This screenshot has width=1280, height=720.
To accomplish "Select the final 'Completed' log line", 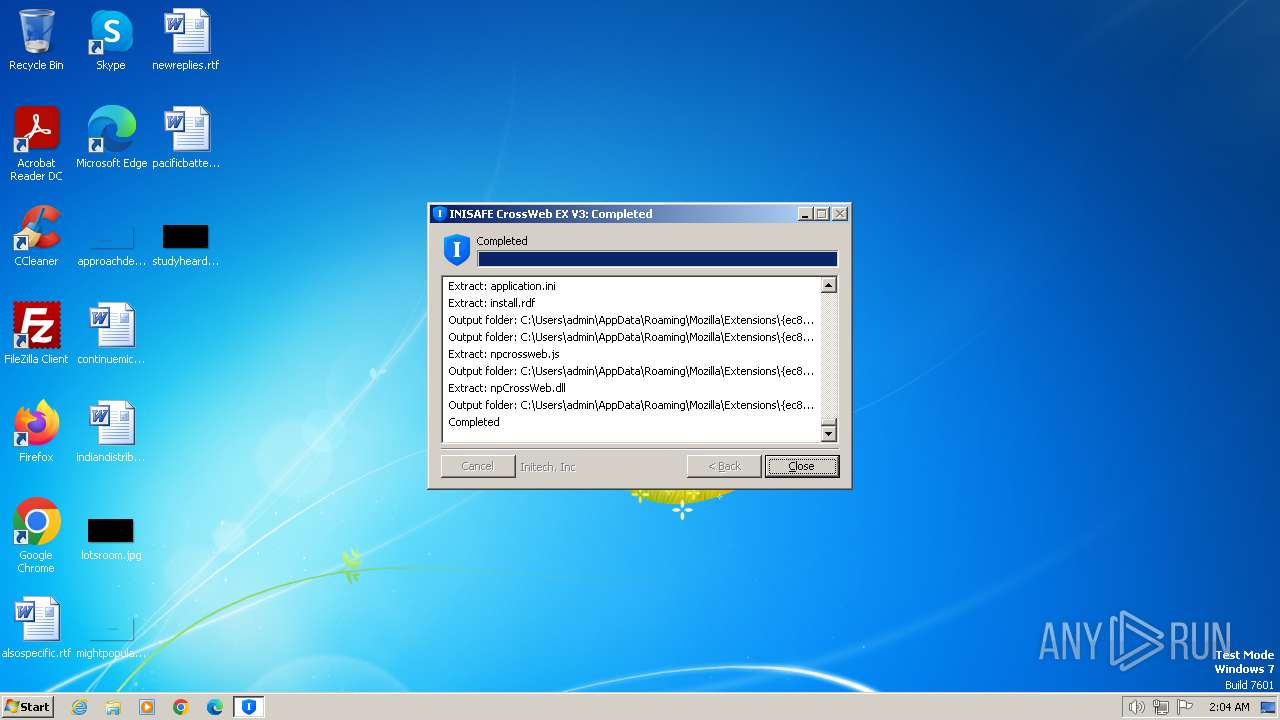I will 474,422.
